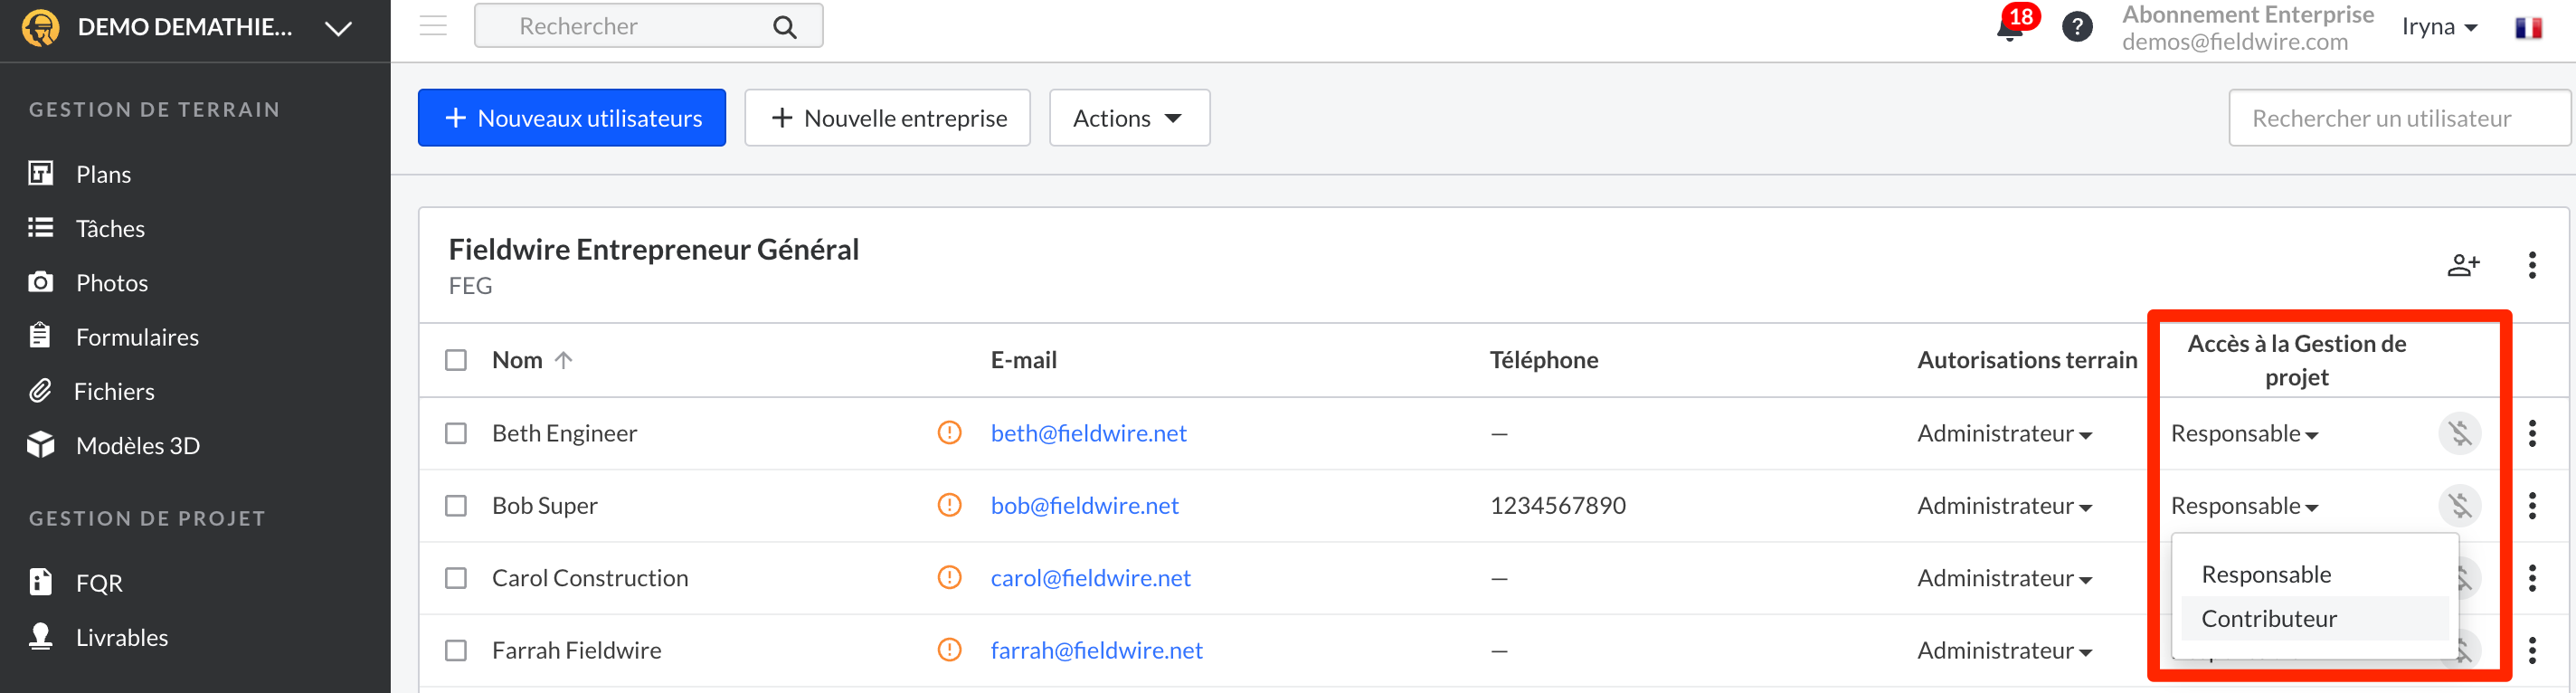Screen dimensions: 2576x693
Task: Open Livrables stamp item
Action: point(98,637)
